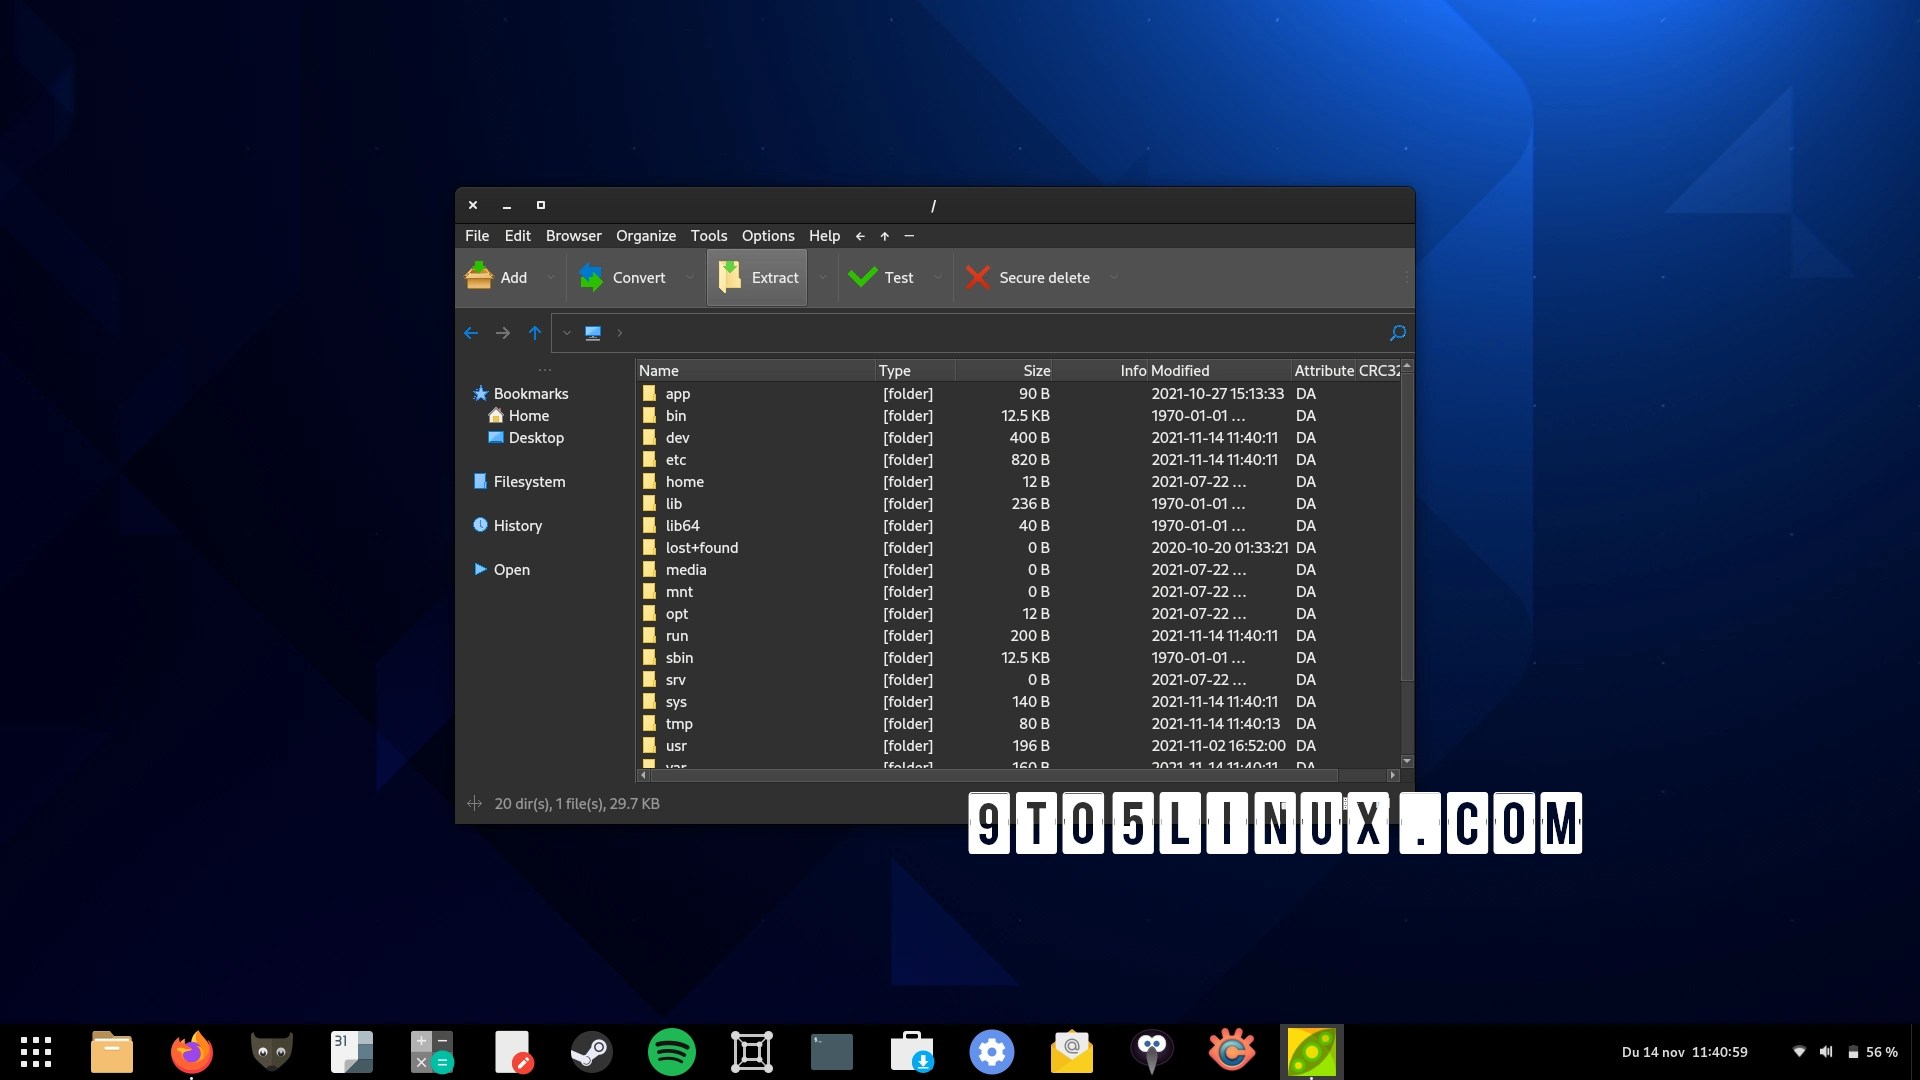Open the Tools menu
The height and width of the screenshot is (1080, 1920).
click(x=708, y=236)
